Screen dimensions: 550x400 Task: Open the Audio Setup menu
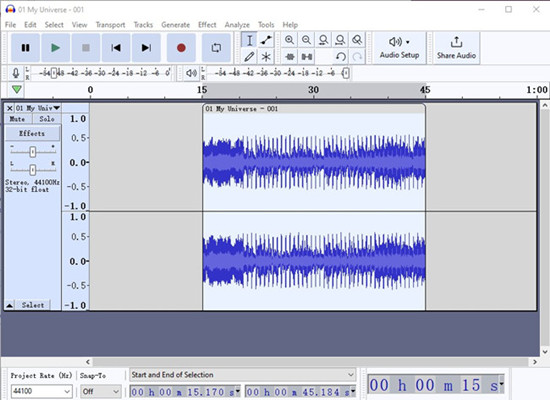399,48
